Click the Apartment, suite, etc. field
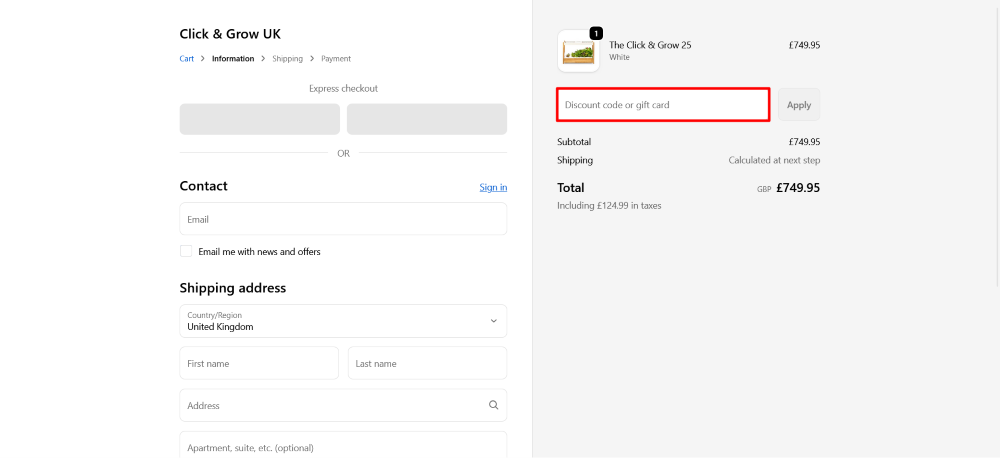The height and width of the screenshot is (458, 1000). coord(343,445)
